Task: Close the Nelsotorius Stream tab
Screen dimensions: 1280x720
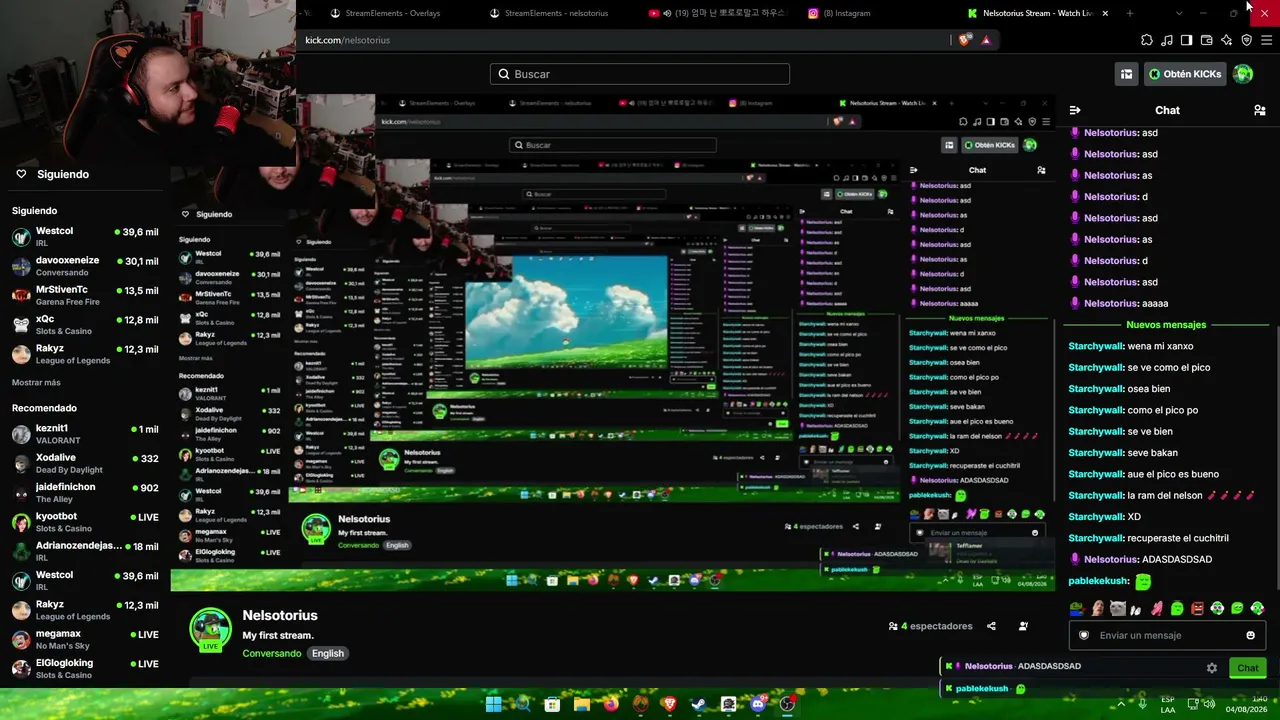Action: tap(1105, 13)
